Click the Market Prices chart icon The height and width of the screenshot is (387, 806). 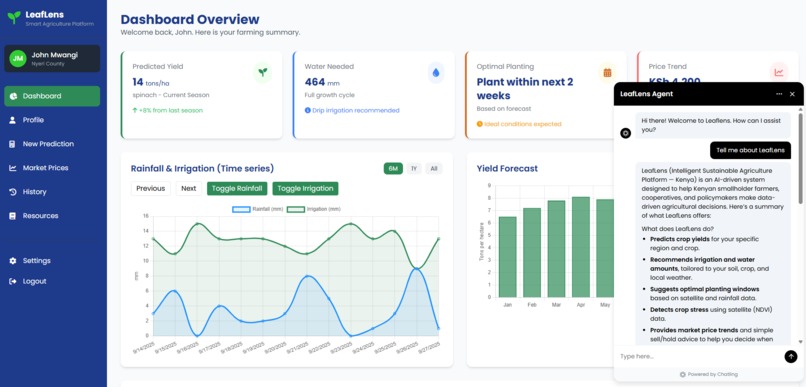tap(12, 168)
